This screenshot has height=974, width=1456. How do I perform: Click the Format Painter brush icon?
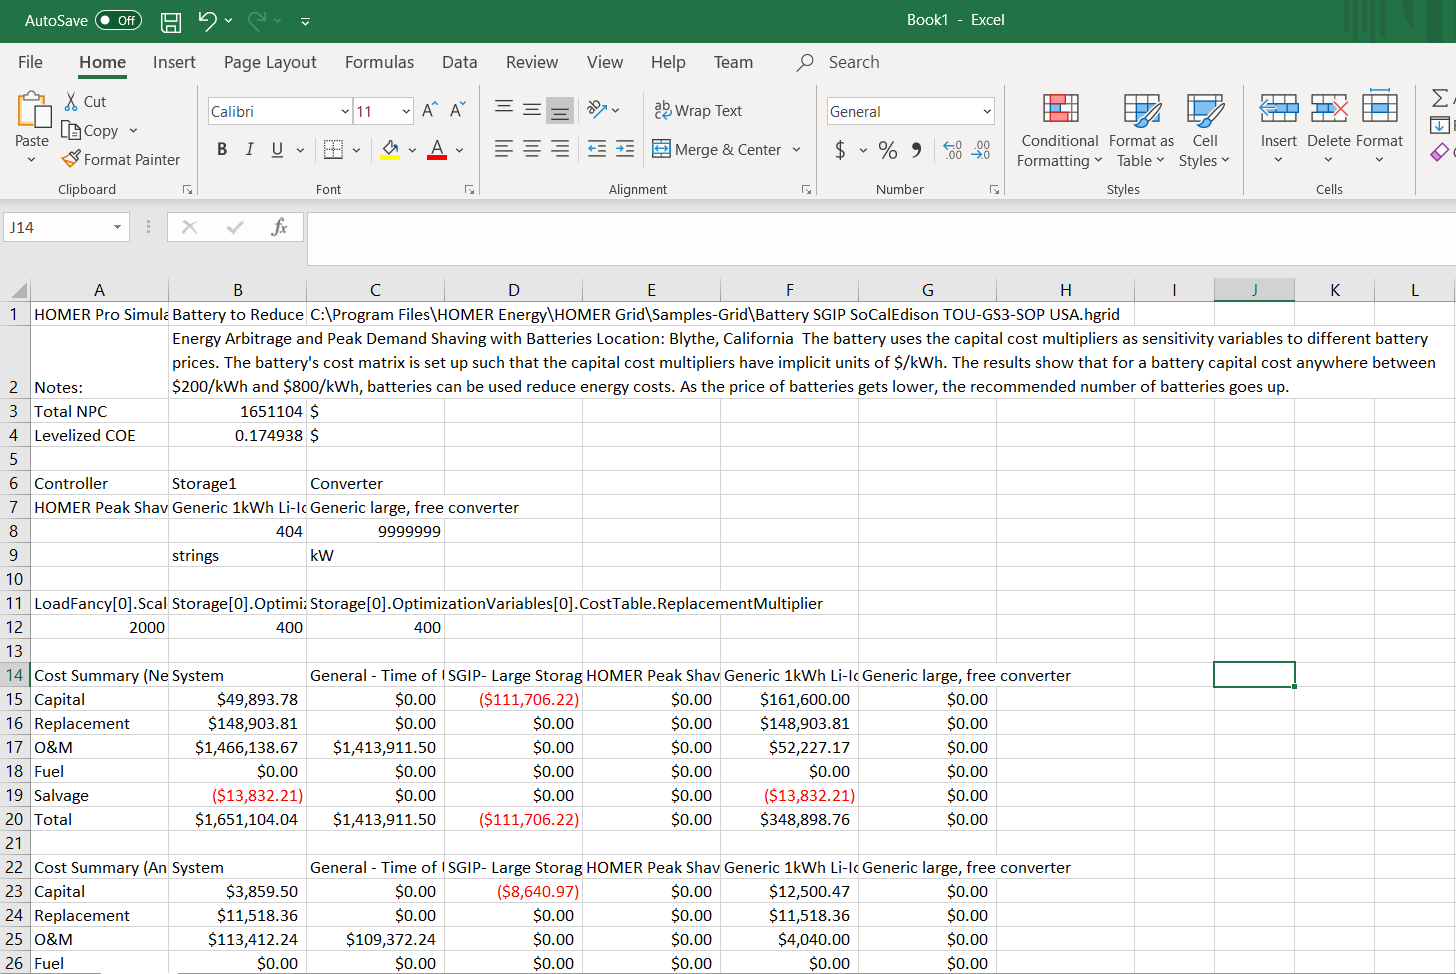tap(71, 159)
